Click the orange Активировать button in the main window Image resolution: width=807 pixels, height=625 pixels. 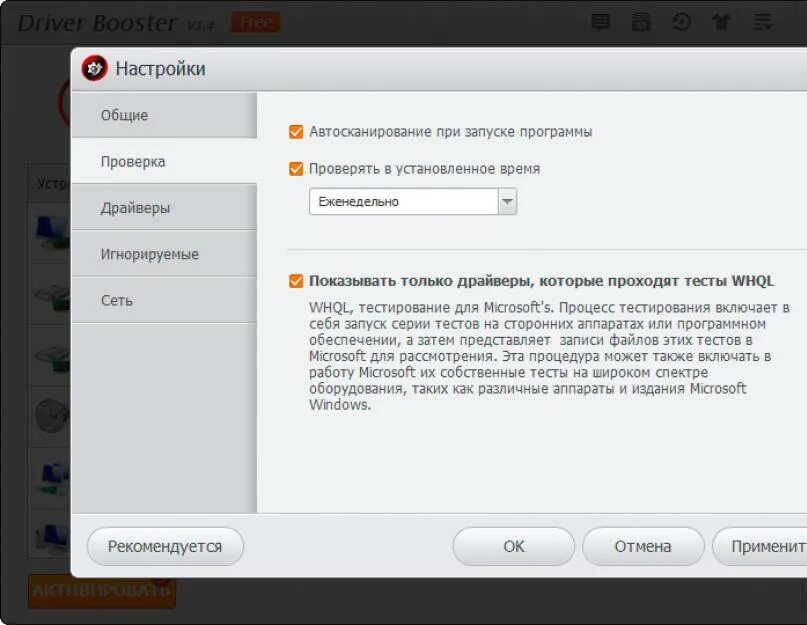102,592
